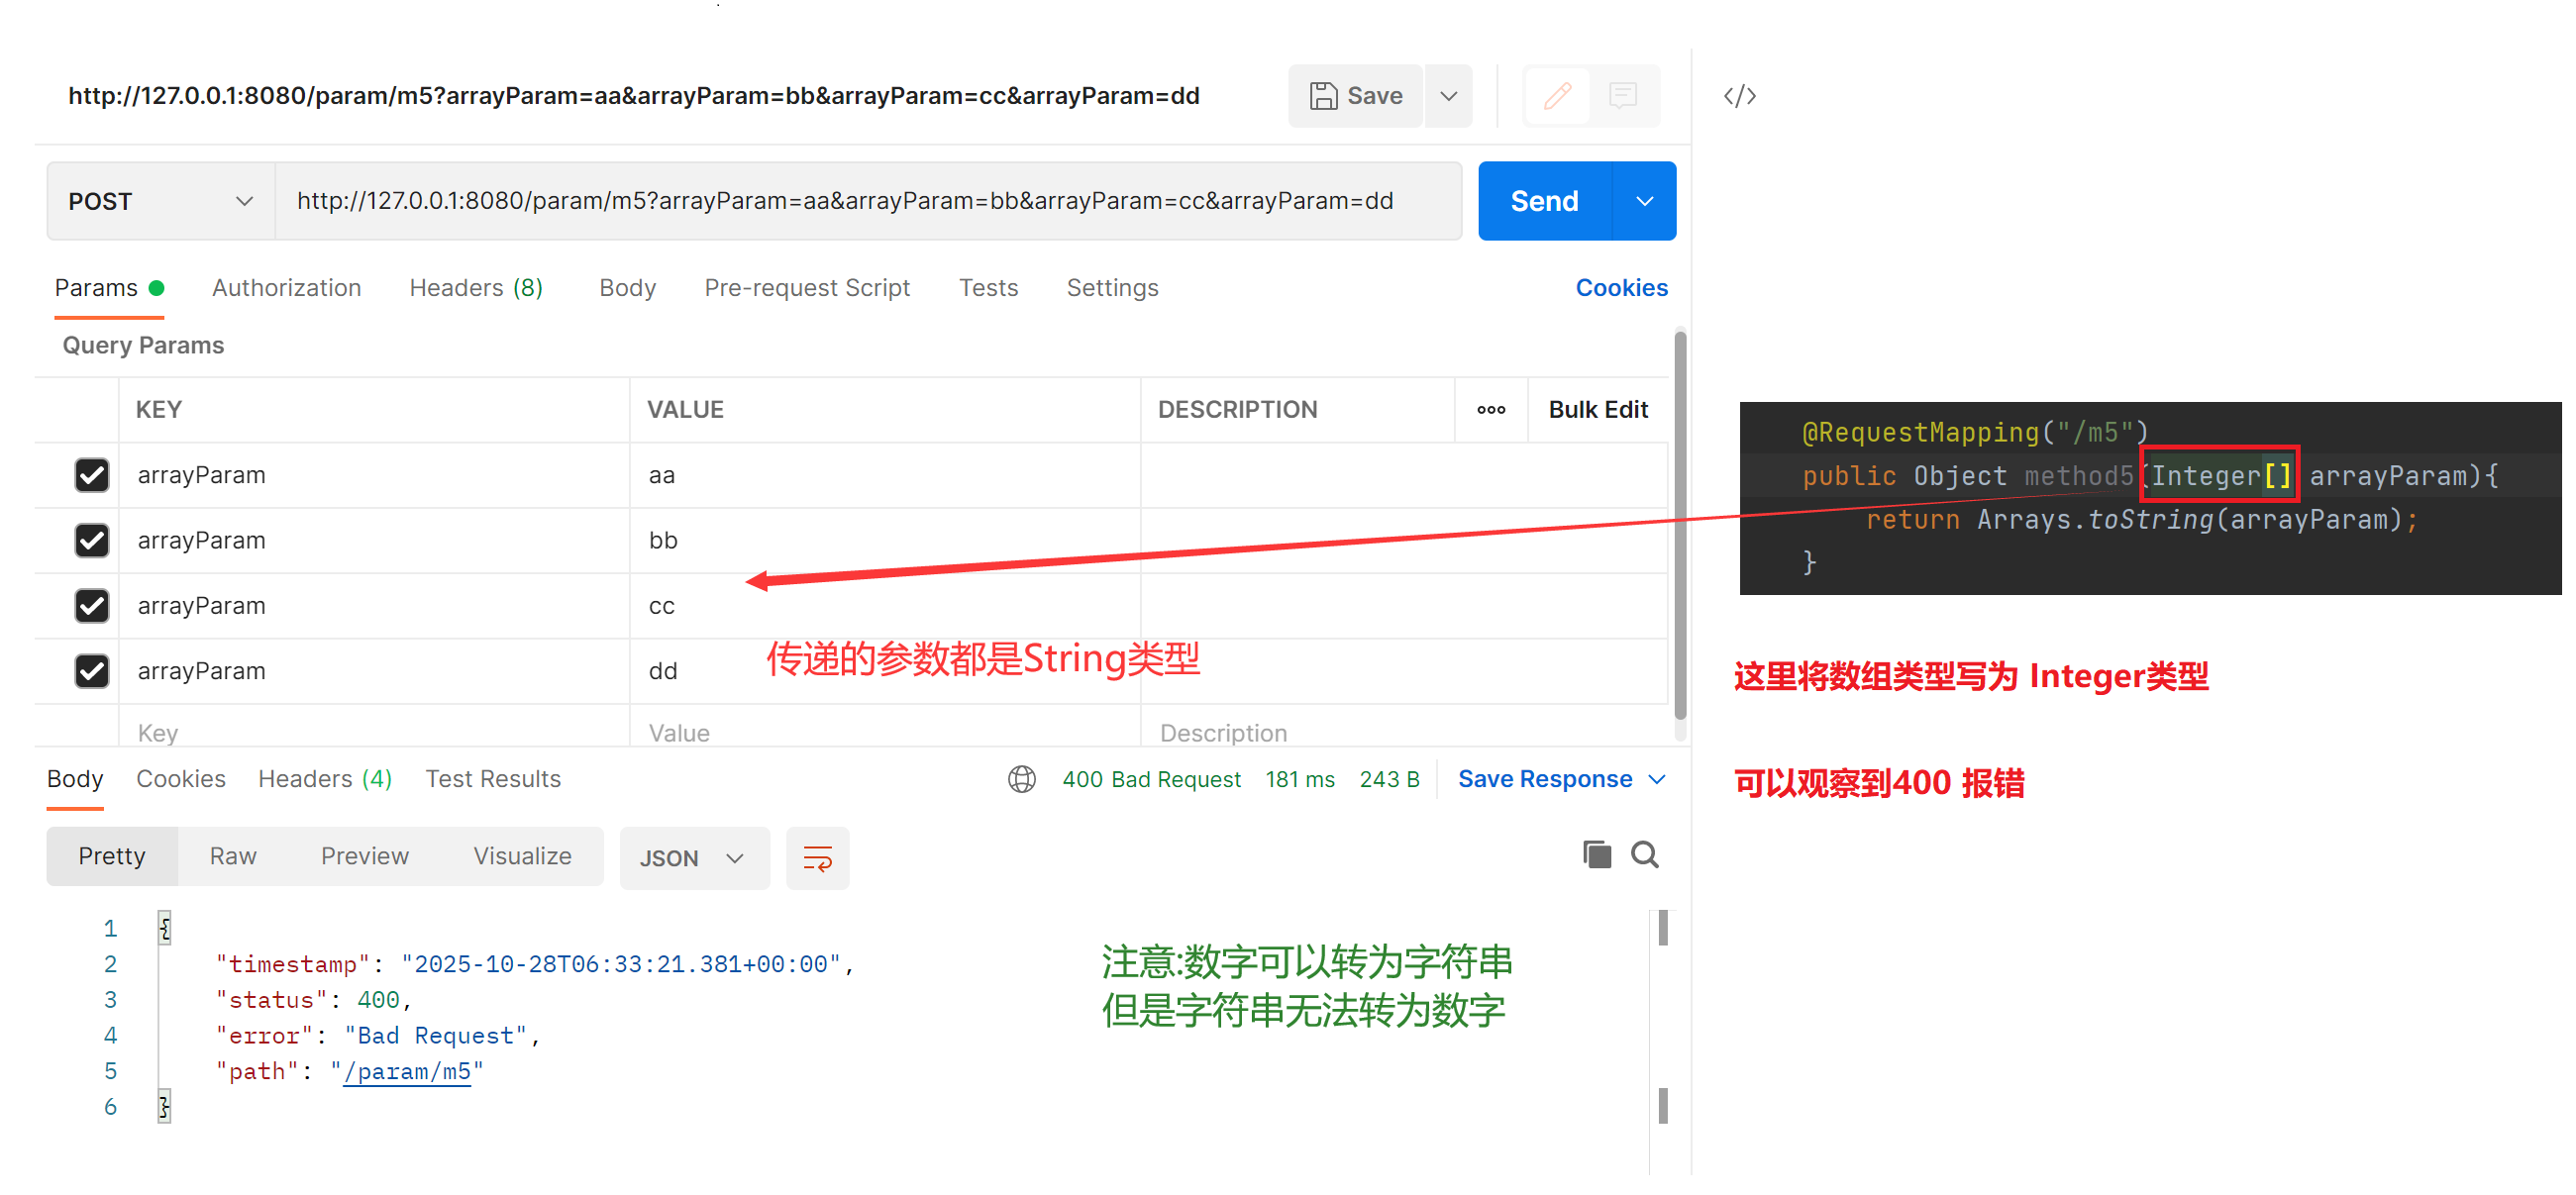Click the /param/m5 path link in response
This screenshot has height=1195, width=2576.
(x=406, y=1071)
